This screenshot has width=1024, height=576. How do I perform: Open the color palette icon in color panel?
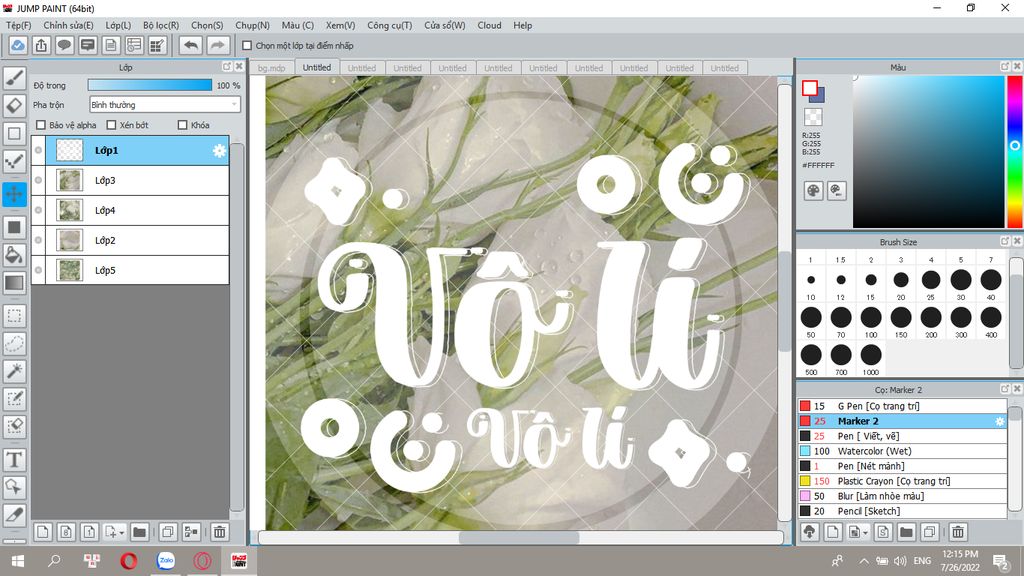tap(813, 191)
